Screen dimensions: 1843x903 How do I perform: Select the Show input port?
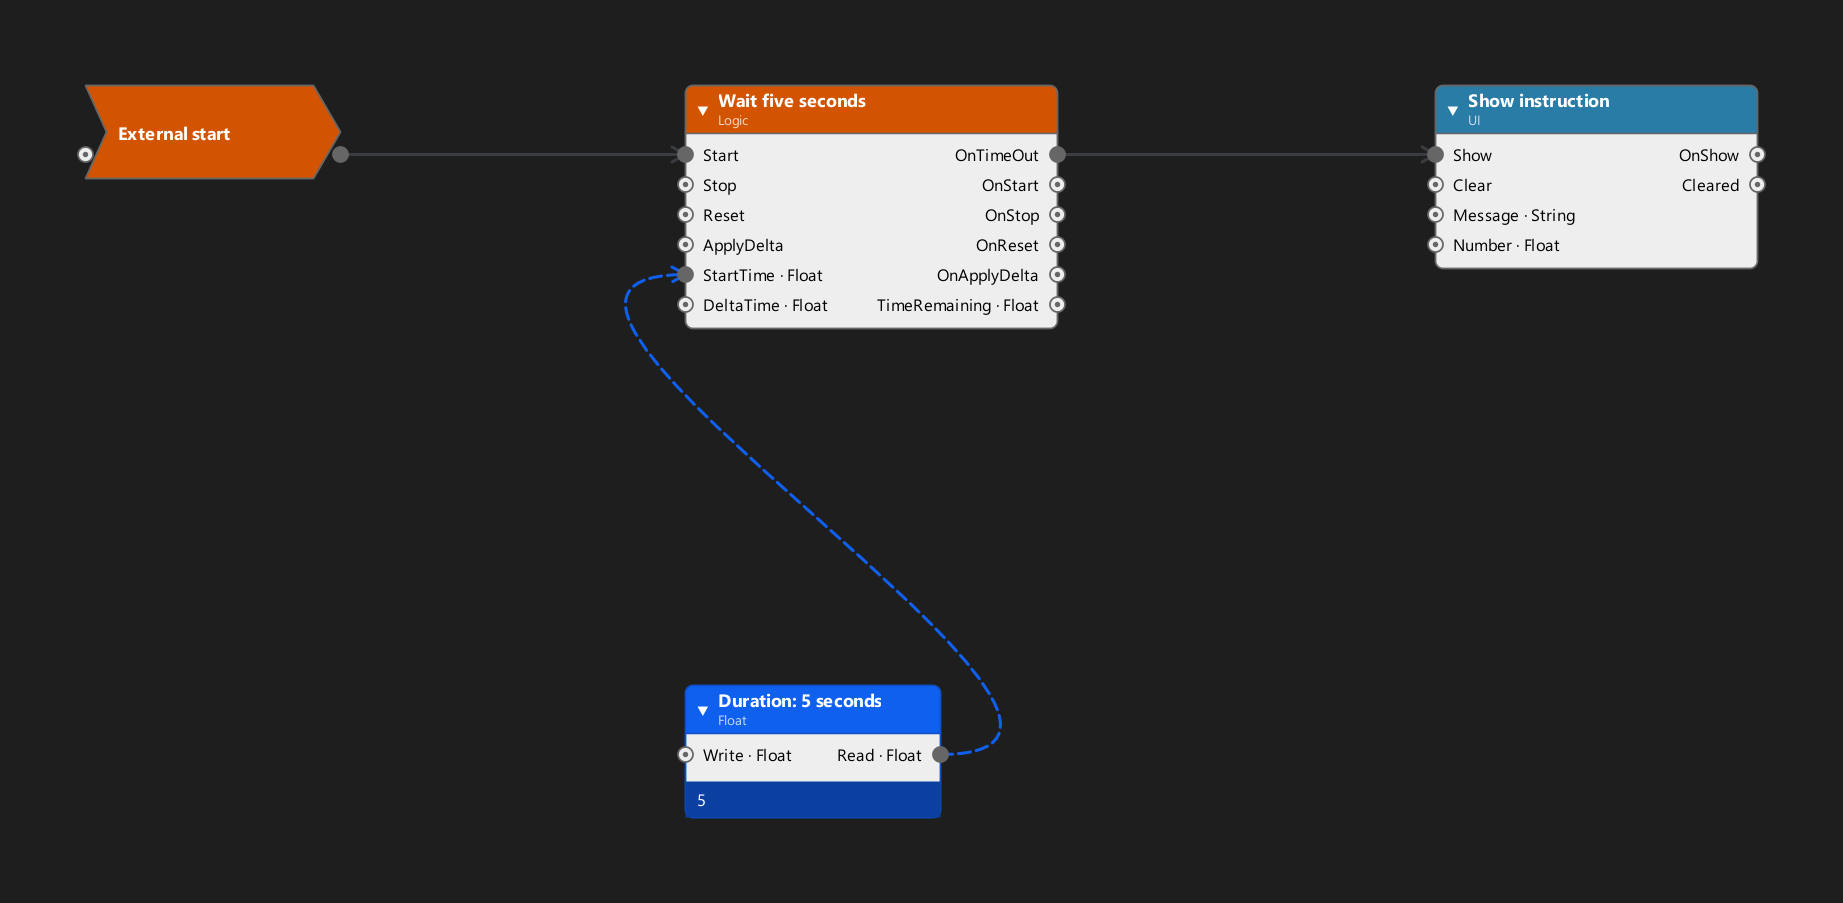point(1435,154)
